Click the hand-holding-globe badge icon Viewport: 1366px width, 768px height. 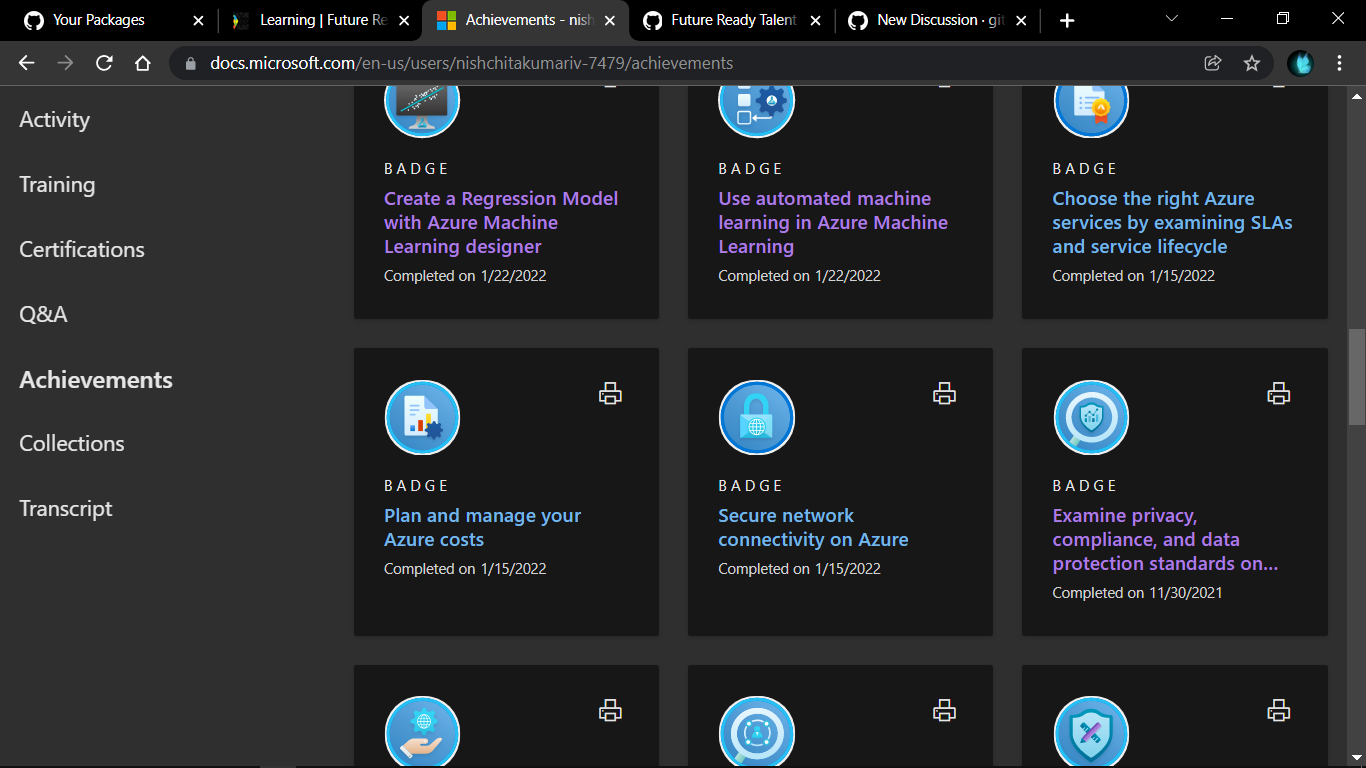click(422, 732)
